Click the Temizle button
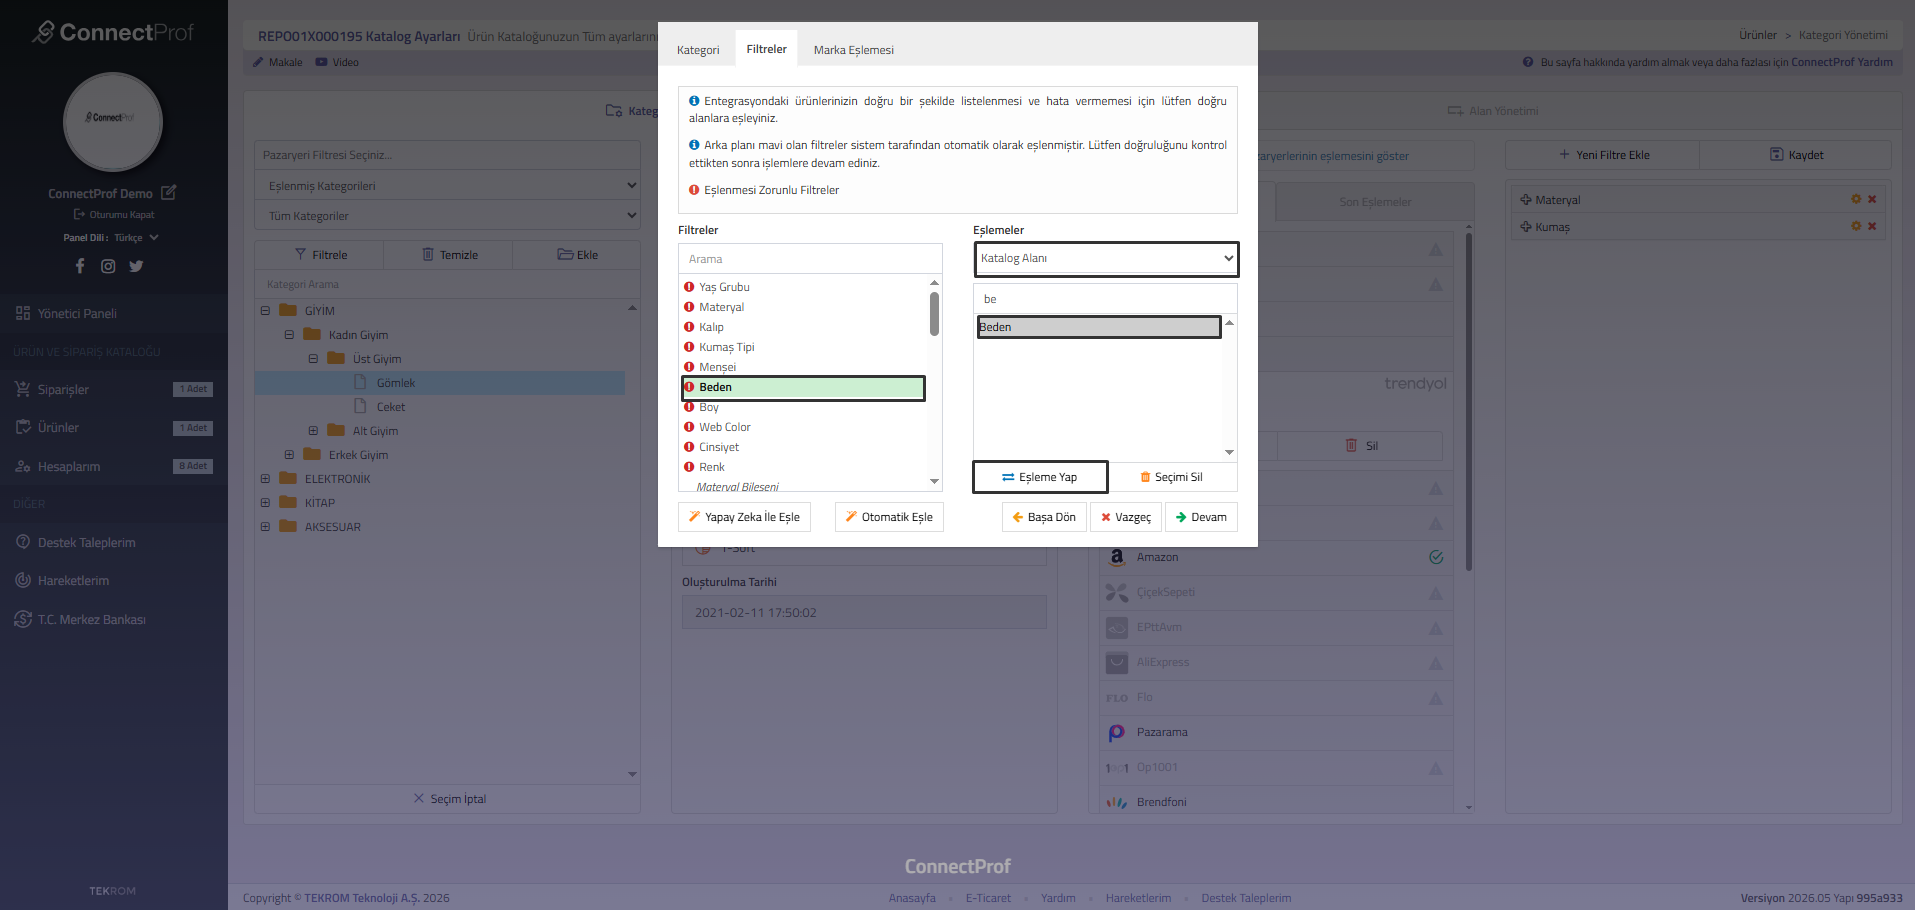Viewport: 1915px width, 910px height. click(x=449, y=255)
